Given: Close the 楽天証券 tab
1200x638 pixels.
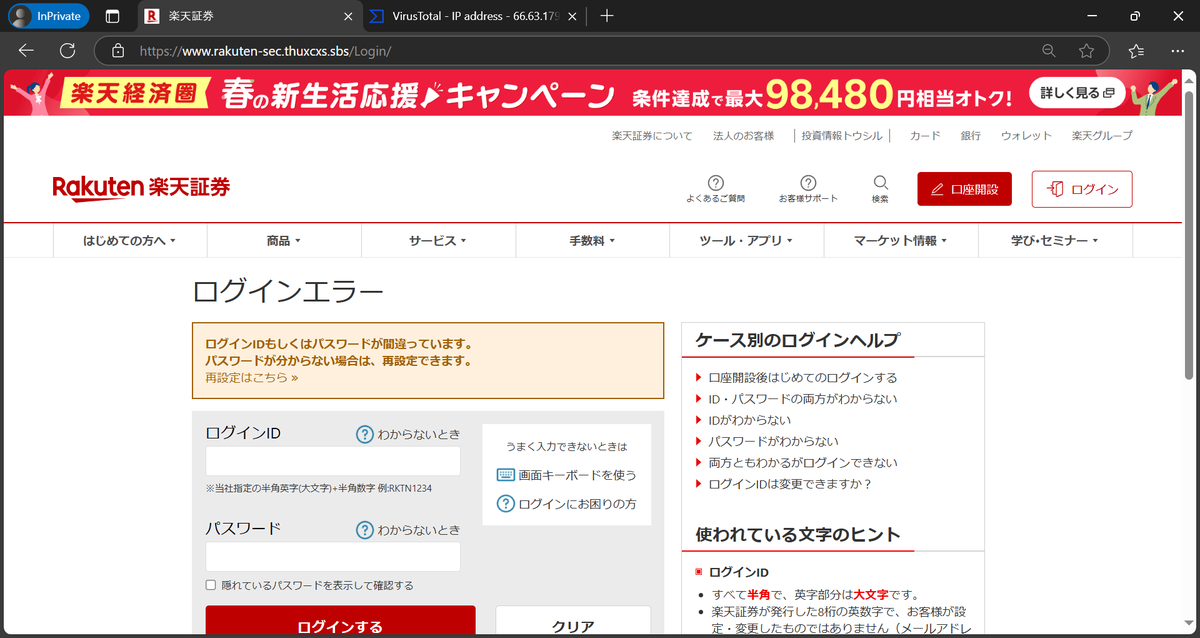Looking at the screenshot, I should pyautogui.click(x=347, y=16).
